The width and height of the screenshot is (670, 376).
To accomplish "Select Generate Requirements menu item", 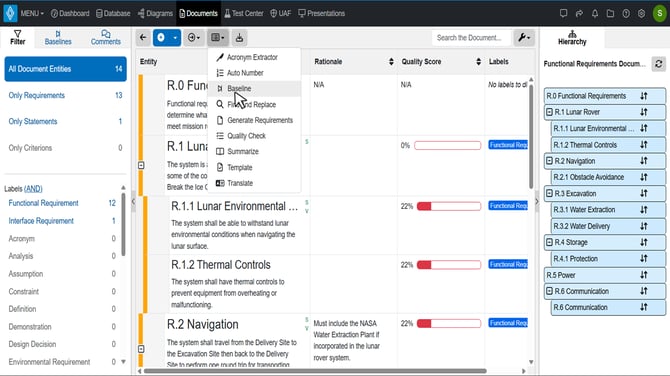I will tap(254, 120).
